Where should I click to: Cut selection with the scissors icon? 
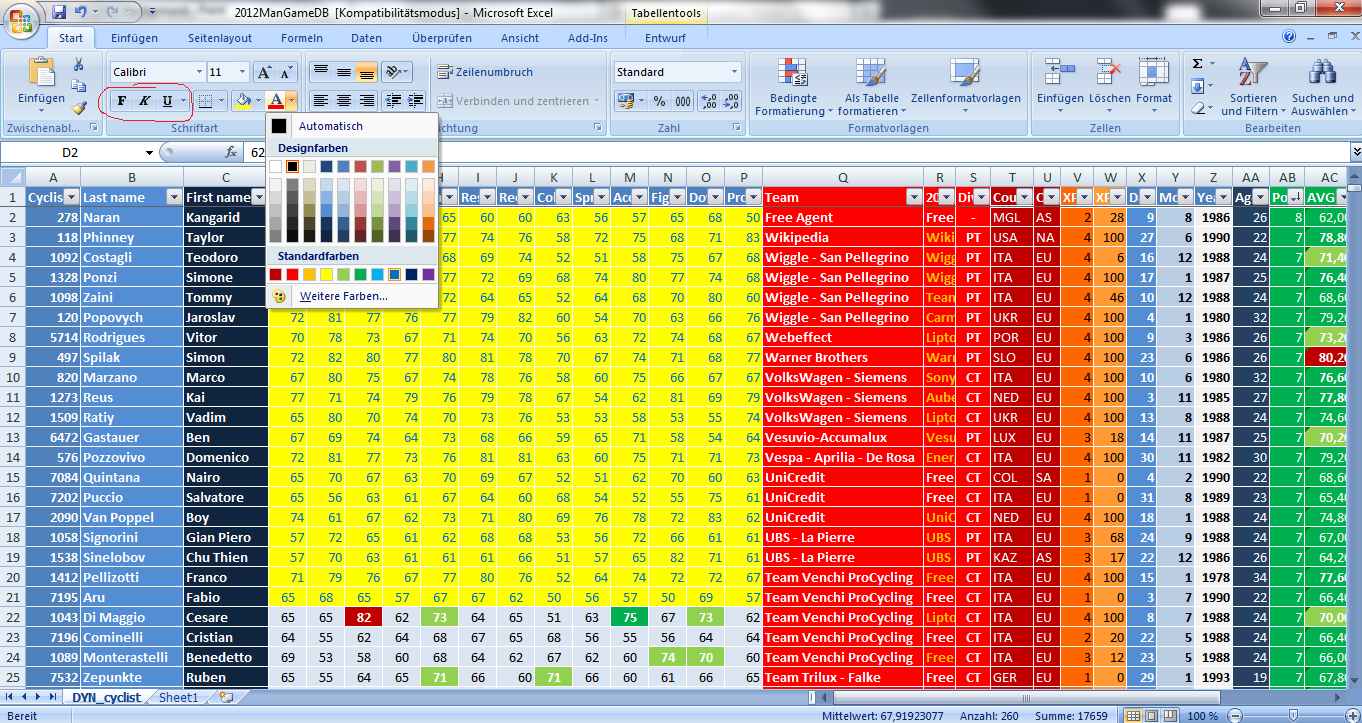tap(78, 64)
